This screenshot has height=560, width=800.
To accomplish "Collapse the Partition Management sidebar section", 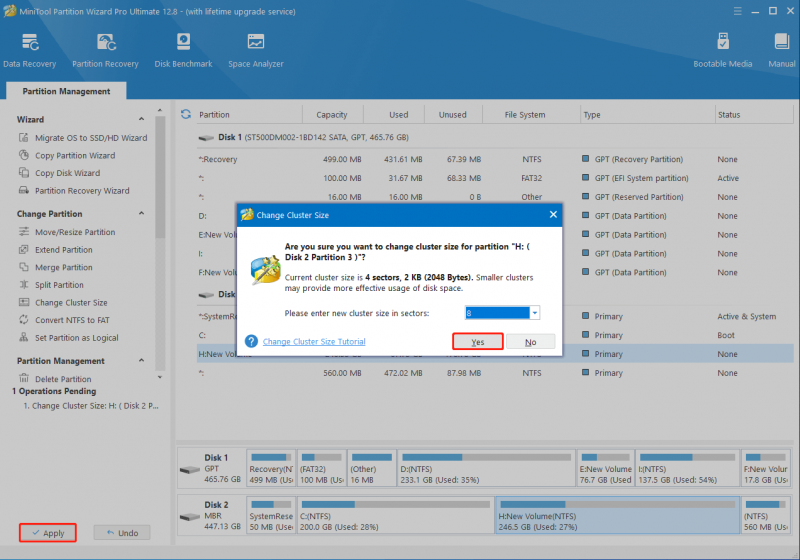I will pyautogui.click(x=141, y=361).
